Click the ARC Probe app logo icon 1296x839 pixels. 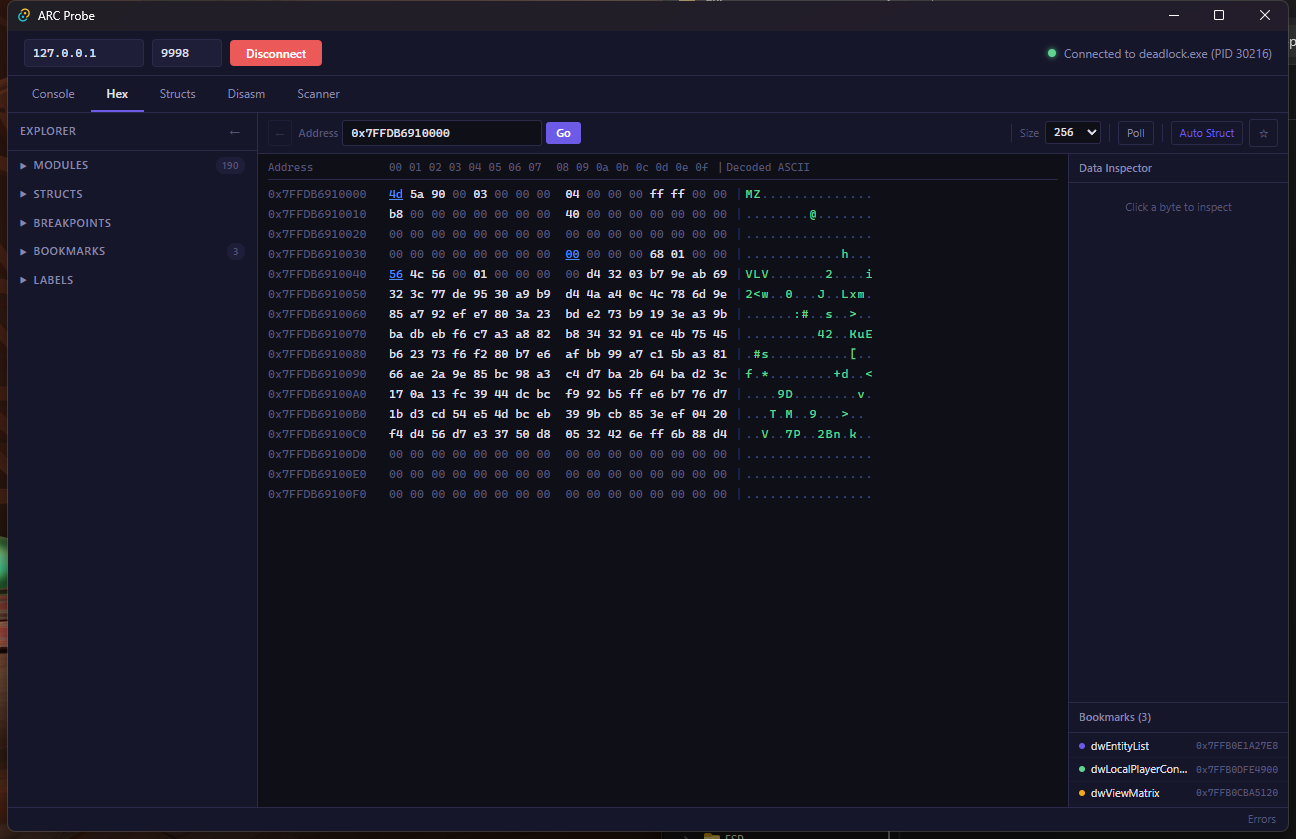24,15
